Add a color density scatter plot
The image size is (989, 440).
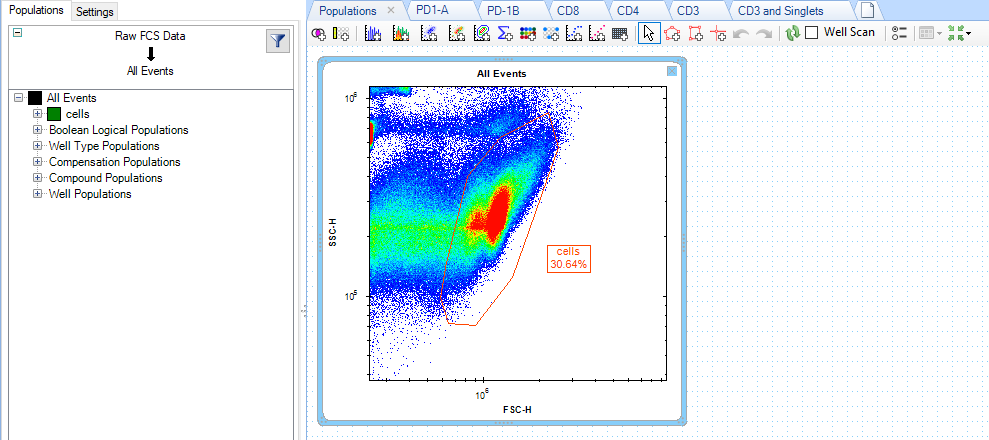[x=457, y=33]
